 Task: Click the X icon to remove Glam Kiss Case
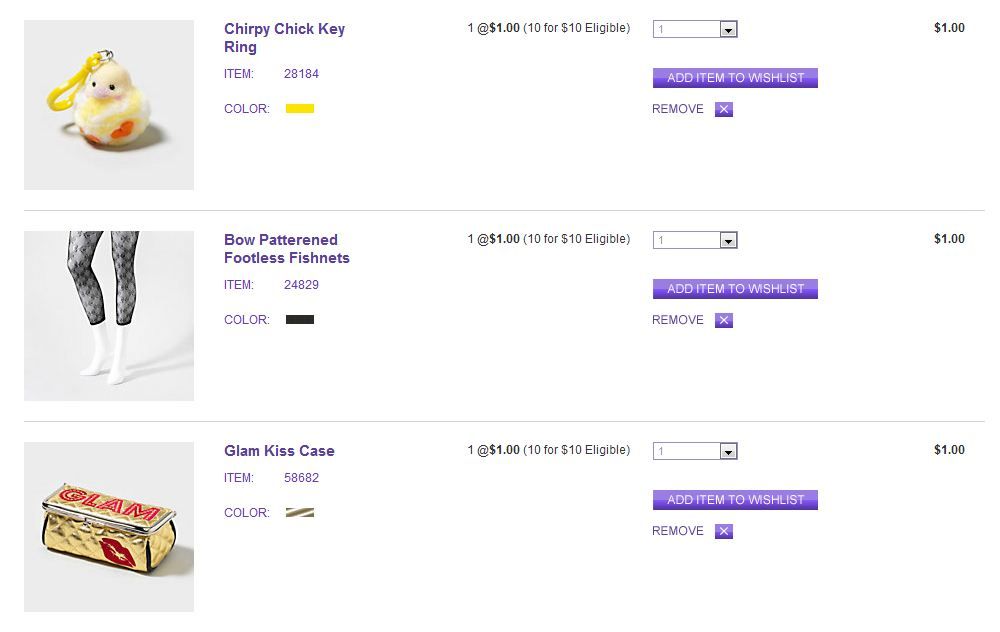724,532
